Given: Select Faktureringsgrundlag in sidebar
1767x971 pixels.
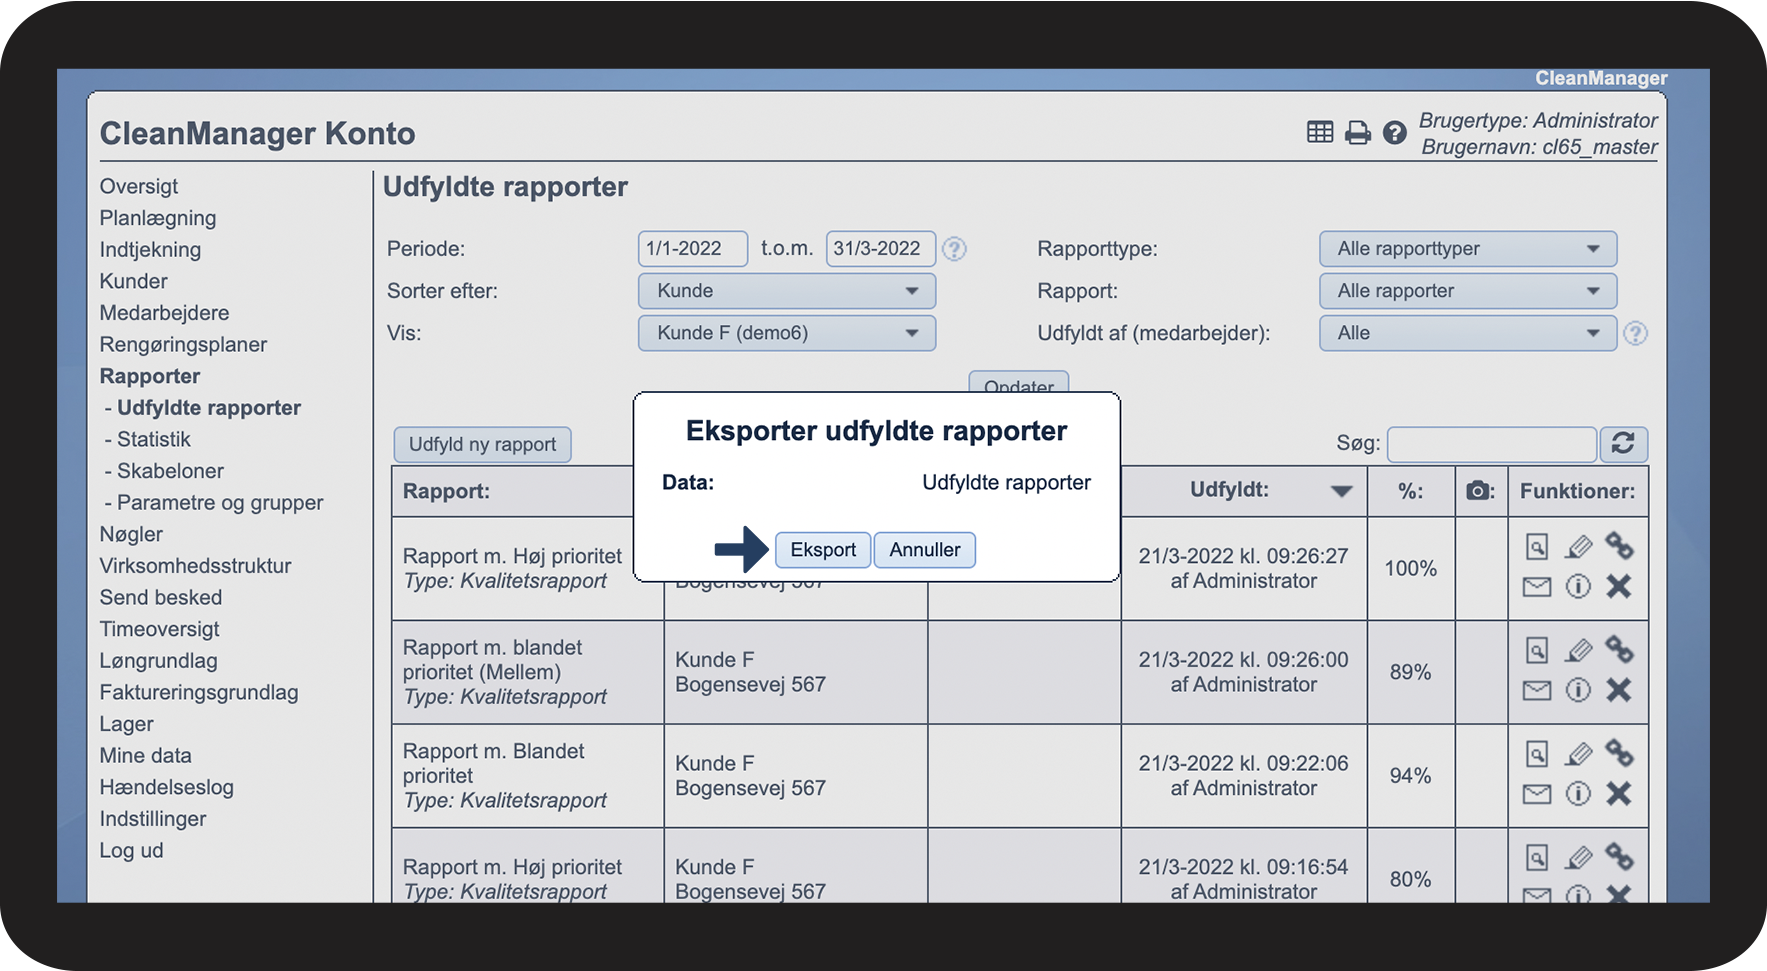Looking at the screenshot, I should pyautogui.click(x=198, y=692).
